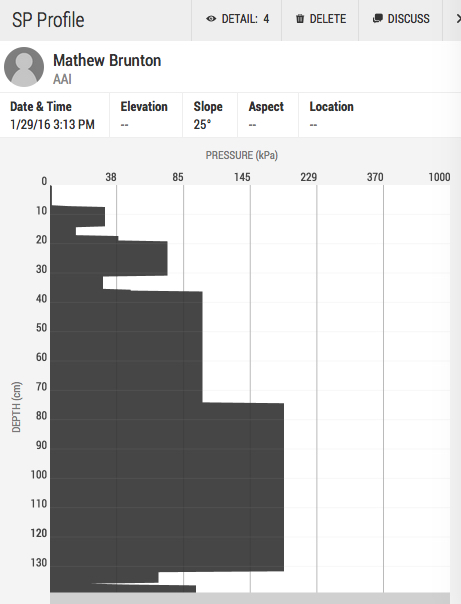
Task: Click the DISCUSS chat bubbles icon
Action: point(378,18)
